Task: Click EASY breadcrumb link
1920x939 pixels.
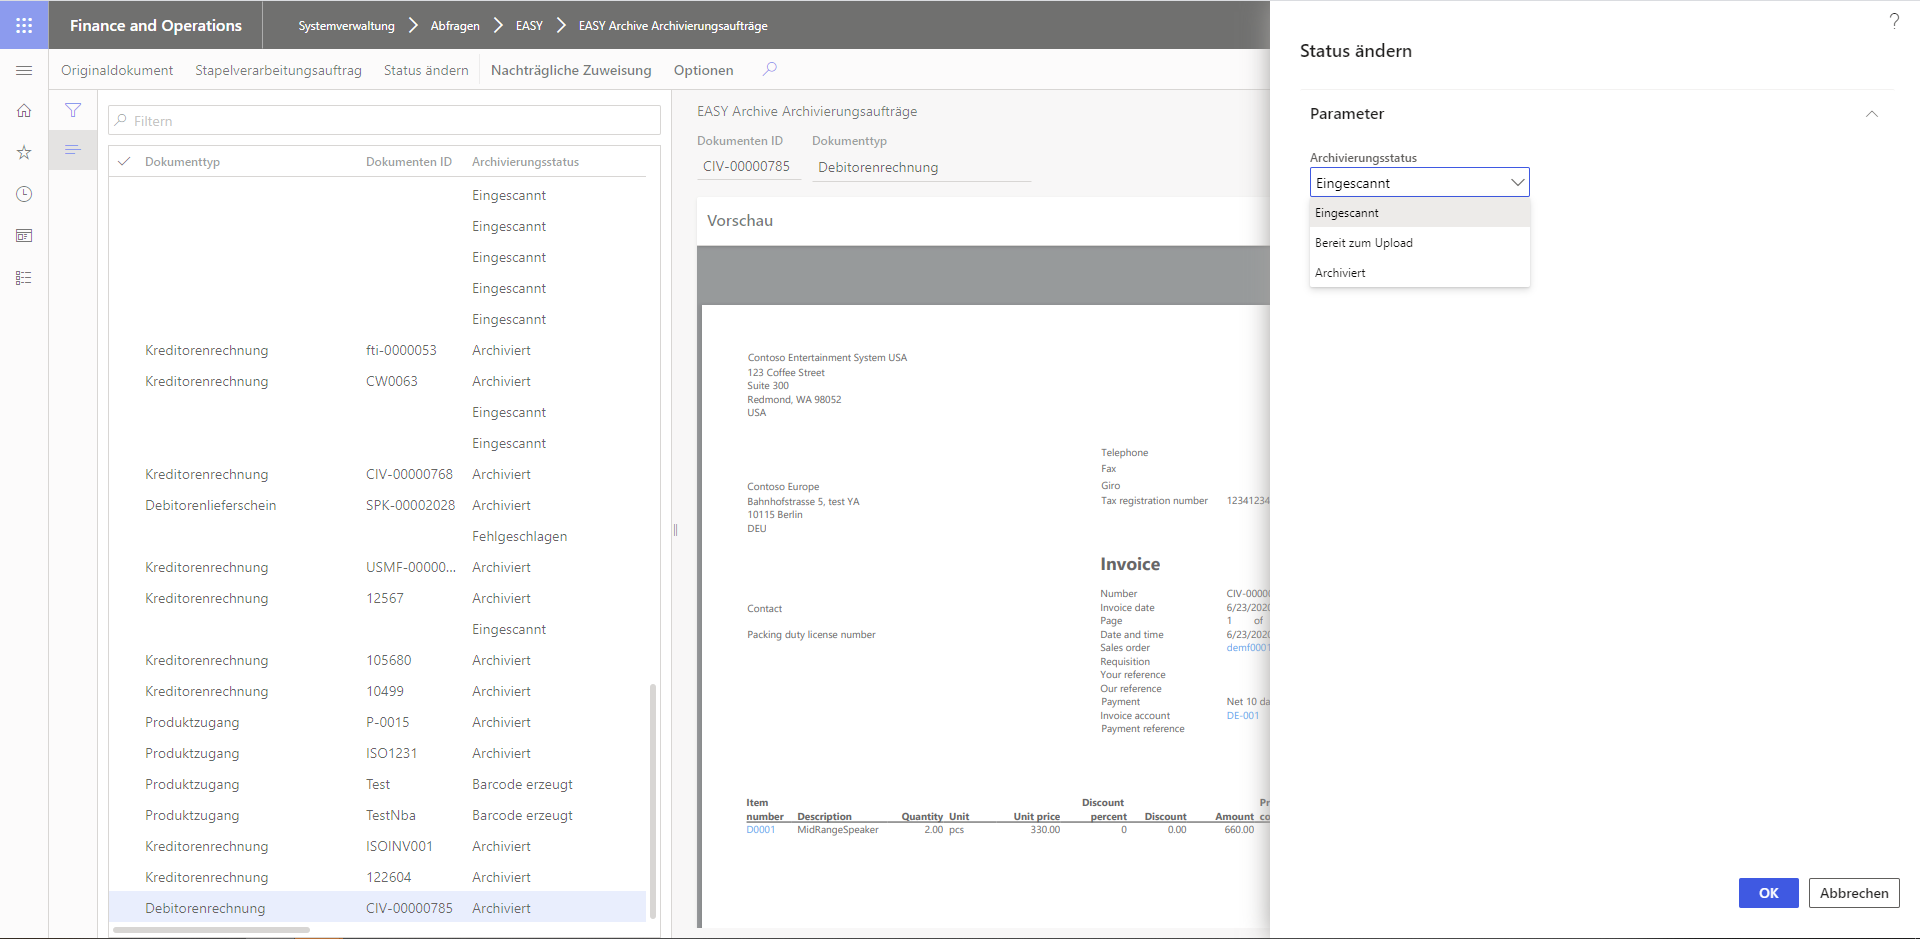Action: [x=529, y=26]
